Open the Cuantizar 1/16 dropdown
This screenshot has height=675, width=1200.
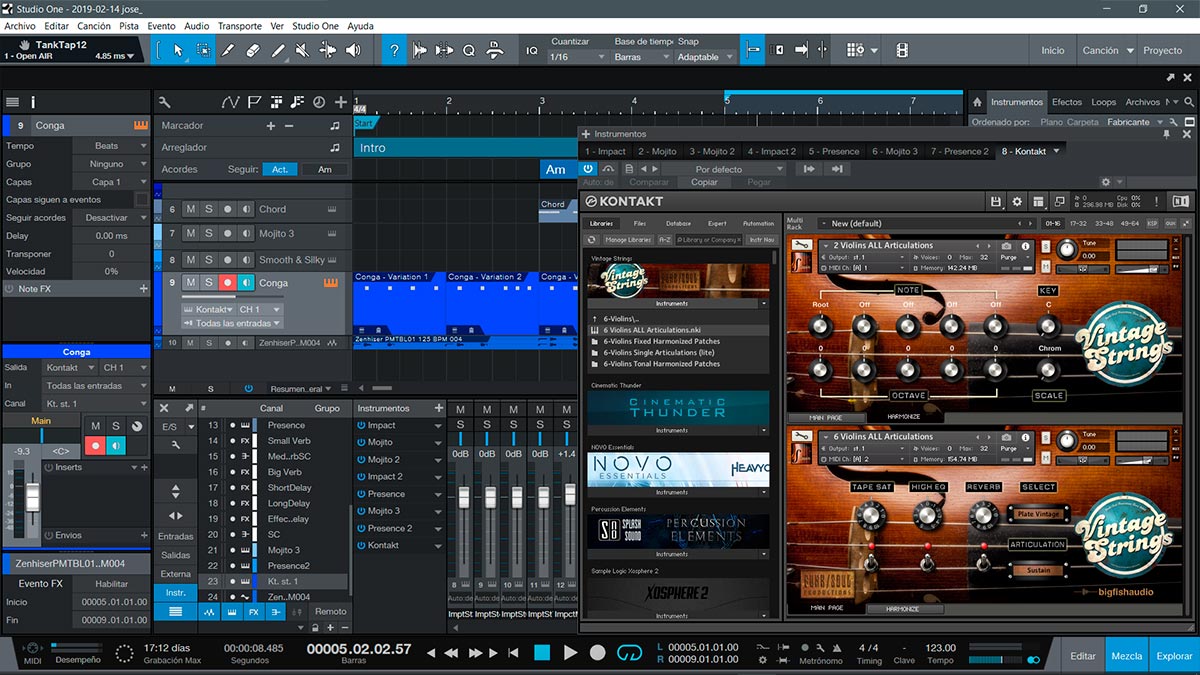(577, 57)
